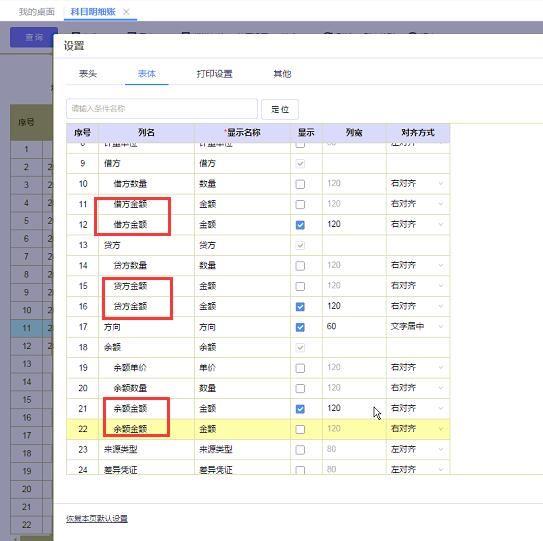Switch to the 我的桌面 tab
The image size is (543, 541).
pyautogui.click(x=36, y=12)
